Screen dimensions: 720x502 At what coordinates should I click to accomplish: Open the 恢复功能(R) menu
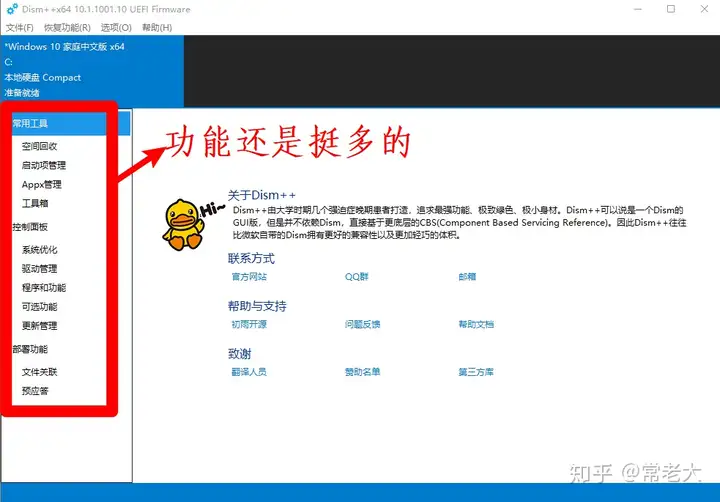[67, 28]
